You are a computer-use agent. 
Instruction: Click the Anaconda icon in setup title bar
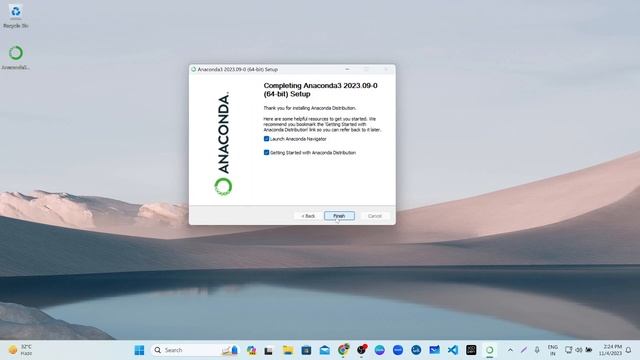coord(193,69)
